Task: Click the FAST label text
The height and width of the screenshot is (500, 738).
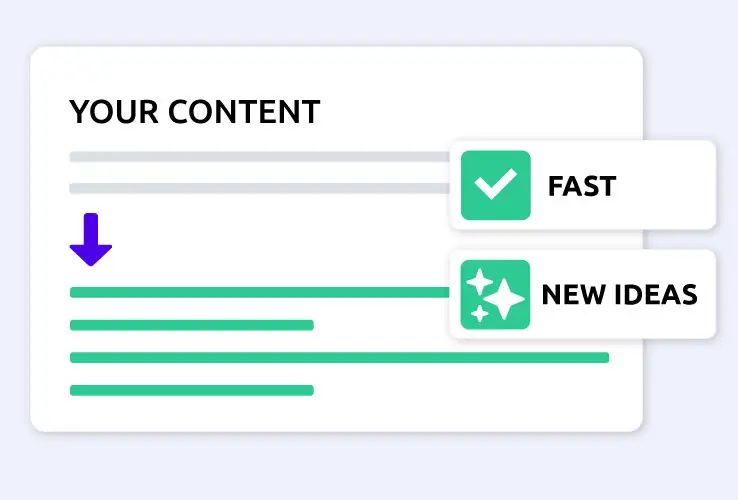Action: (582, 185)
